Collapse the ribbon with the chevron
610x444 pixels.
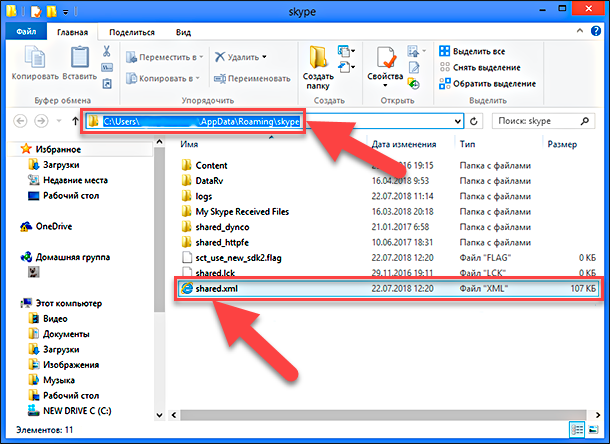tap(580, 30)
